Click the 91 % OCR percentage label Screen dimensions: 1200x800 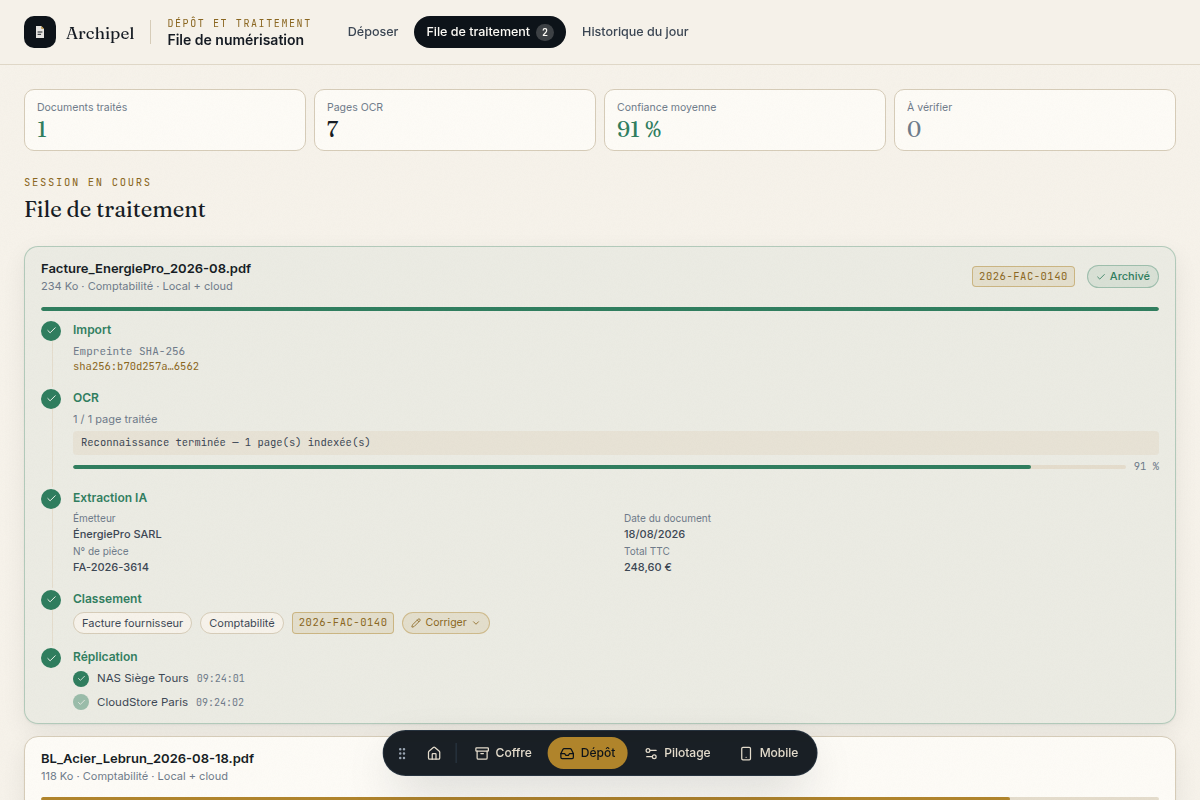[1146, 467]
